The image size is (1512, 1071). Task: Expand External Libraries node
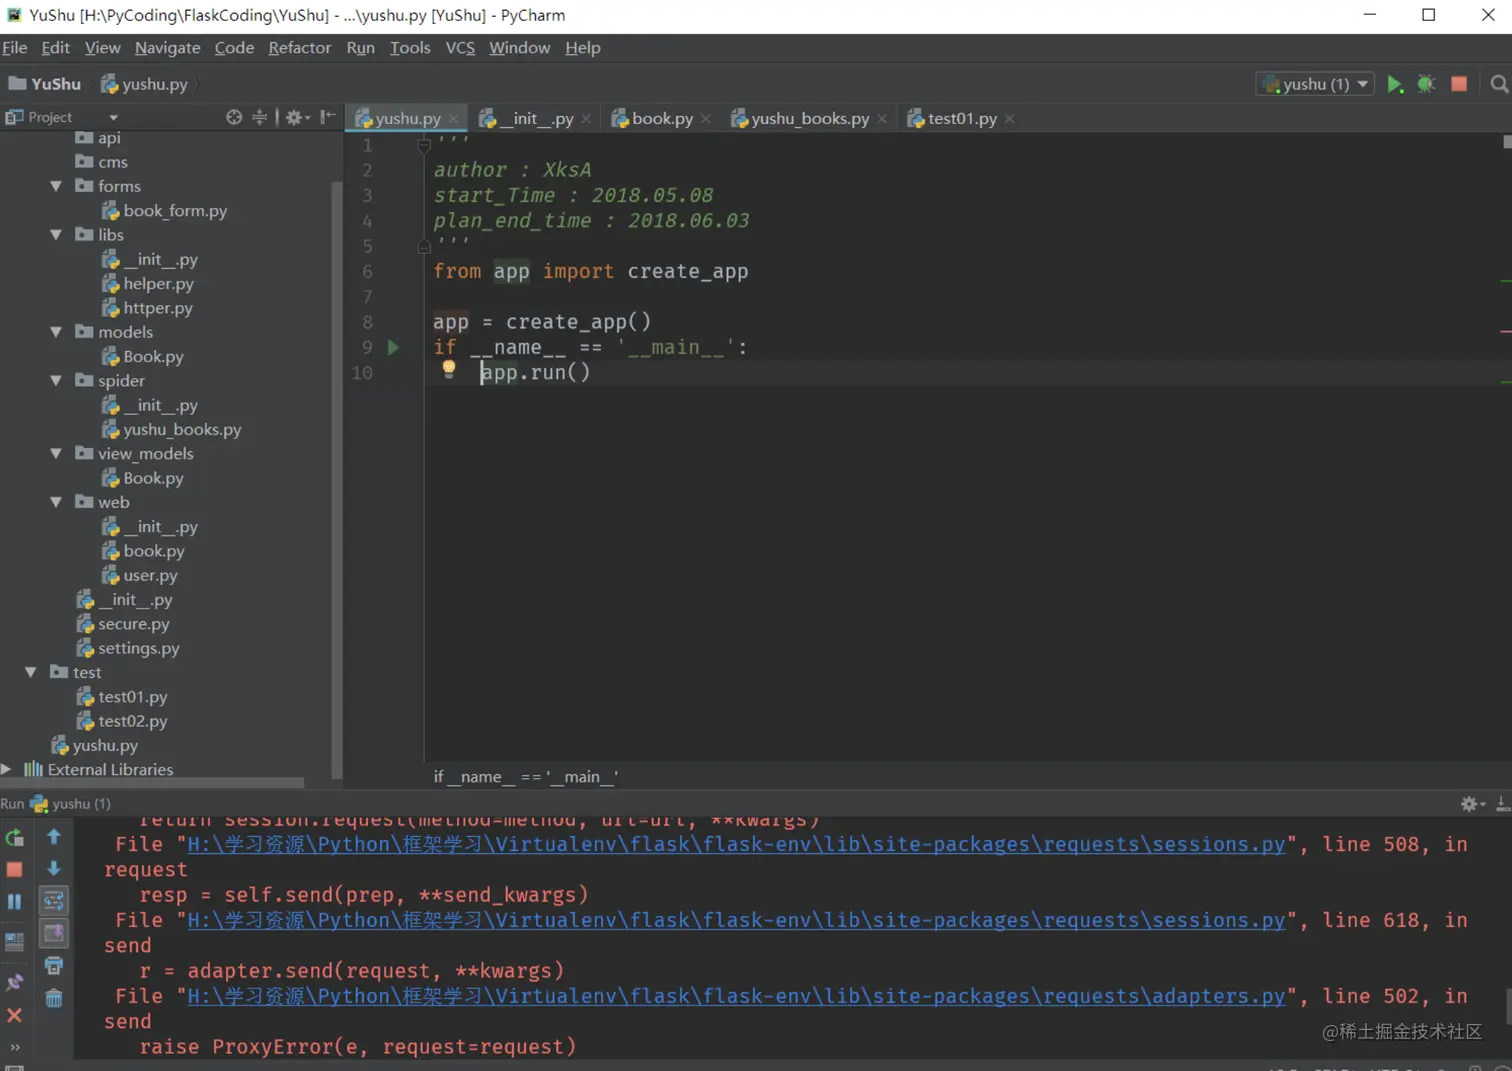pos(7,769)
